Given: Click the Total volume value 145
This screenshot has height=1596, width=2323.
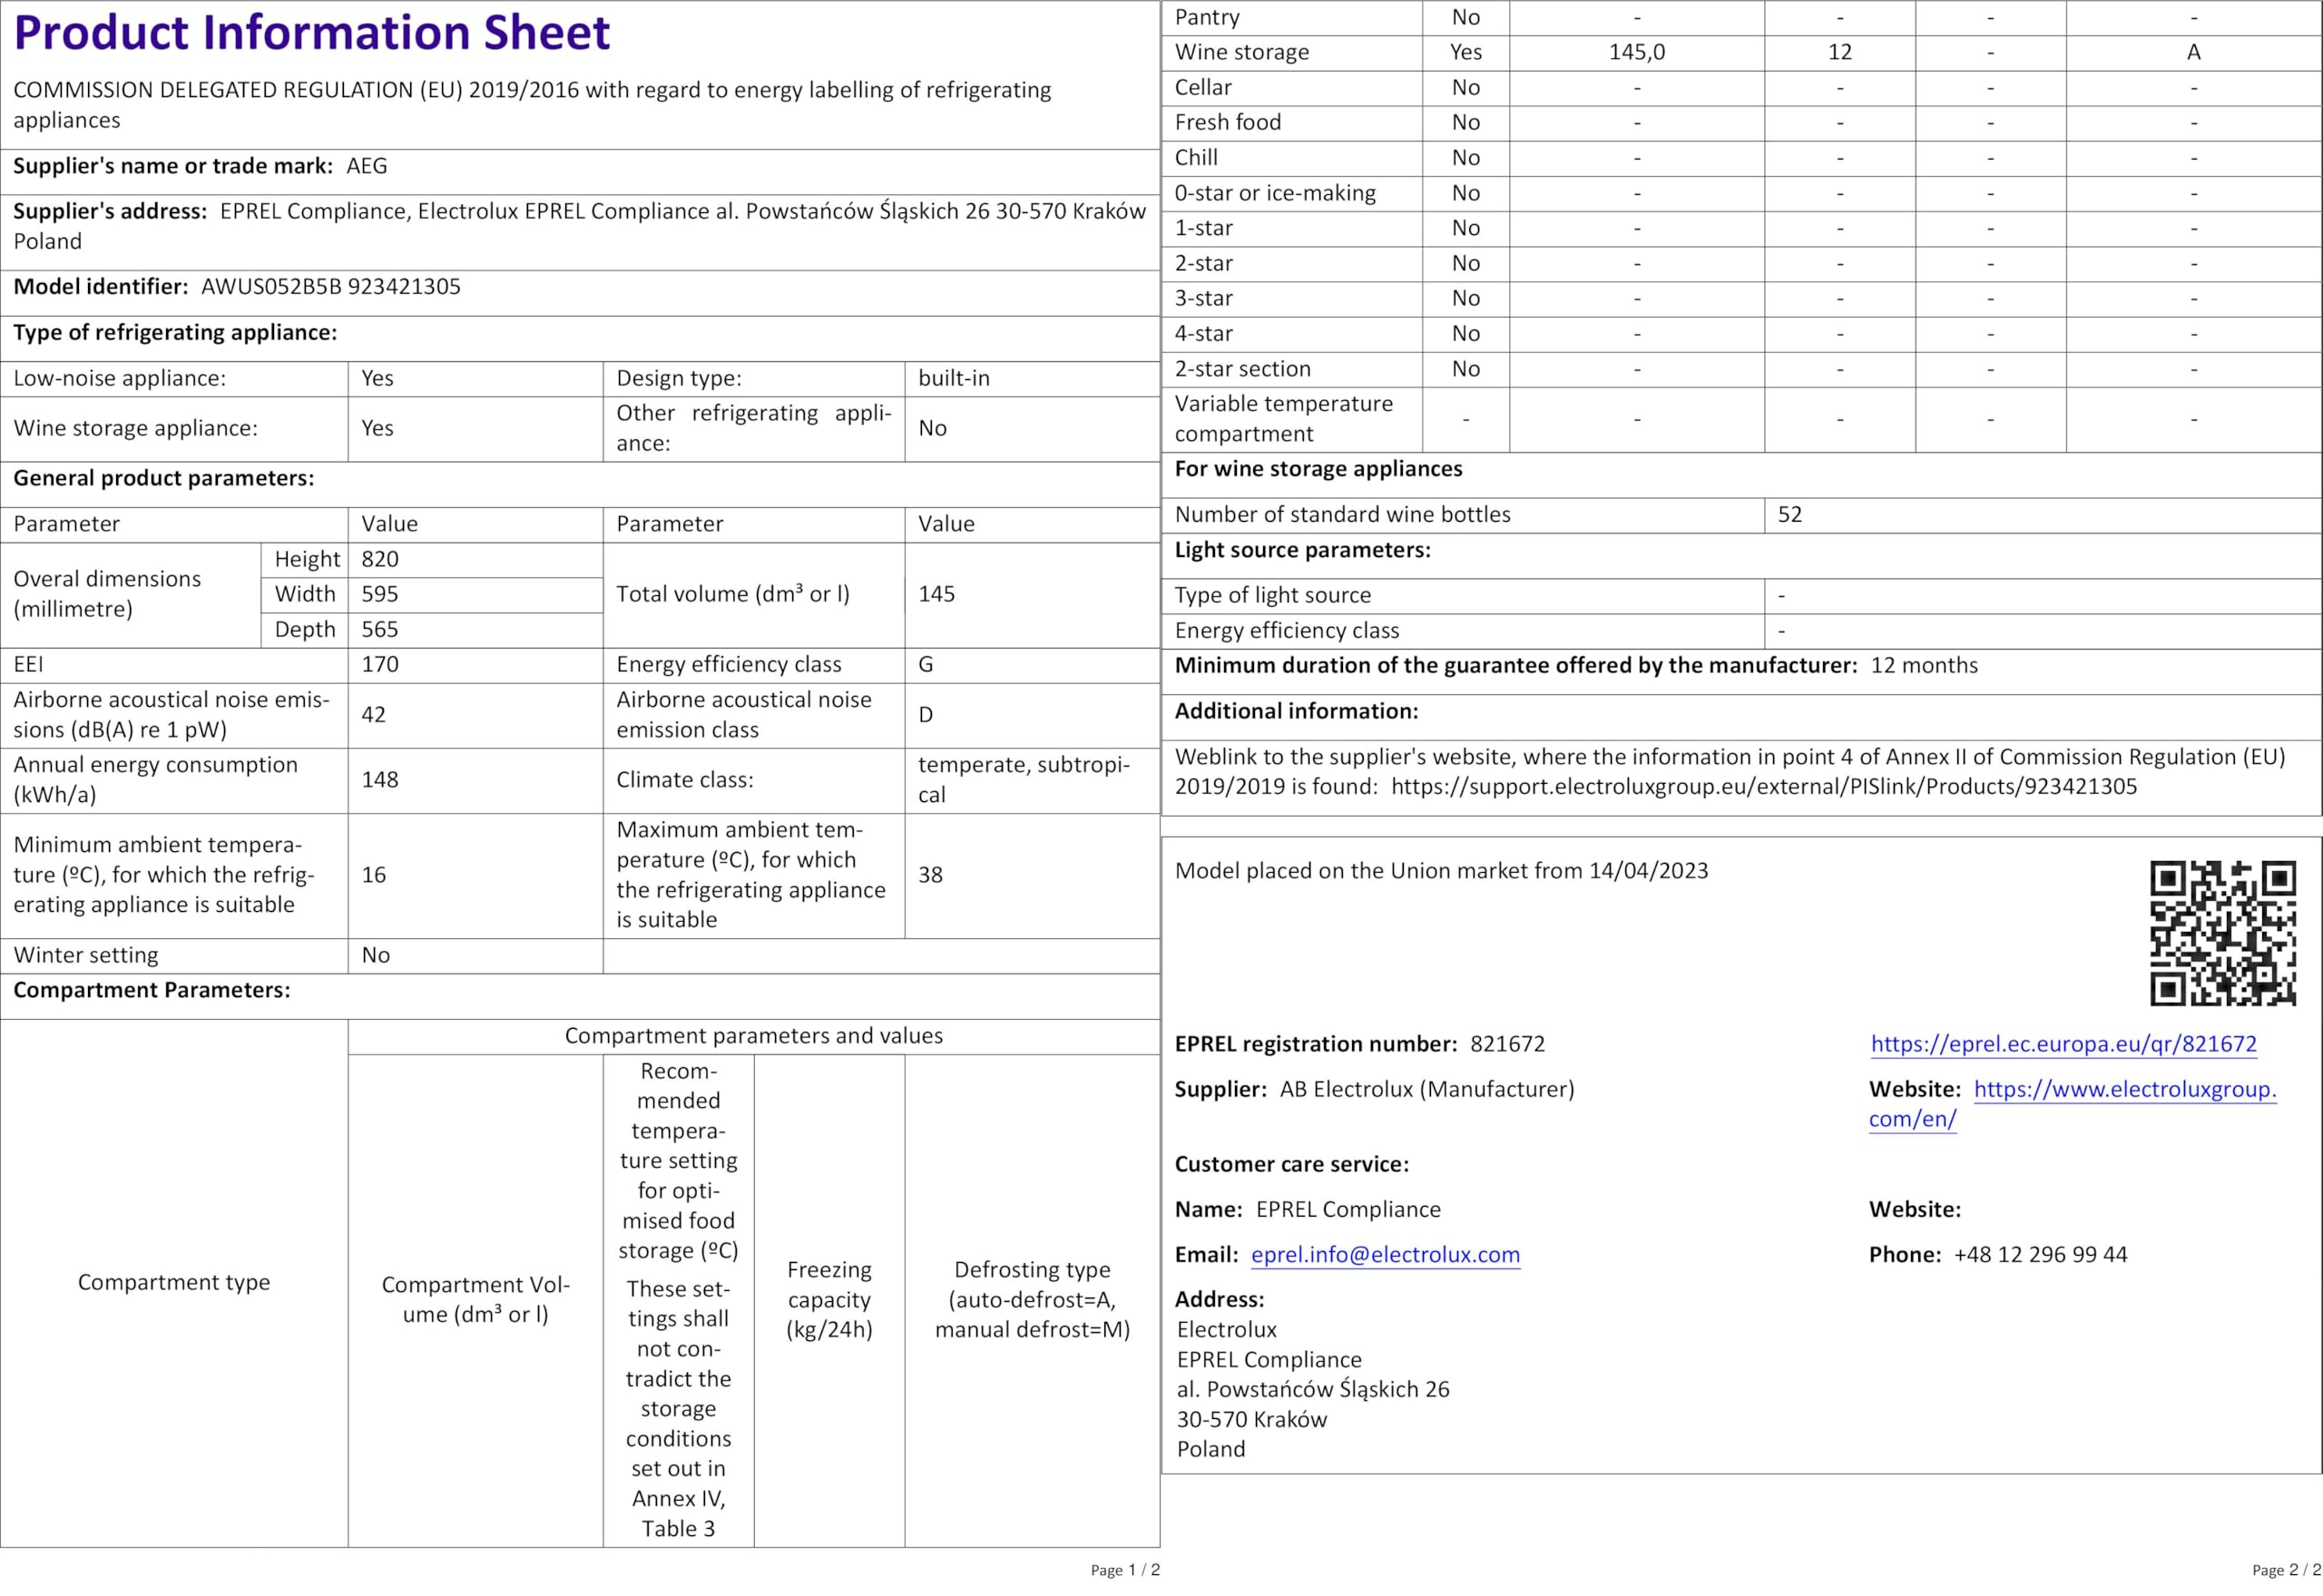Looking at the screenshot, I should (x=936, y=594).
